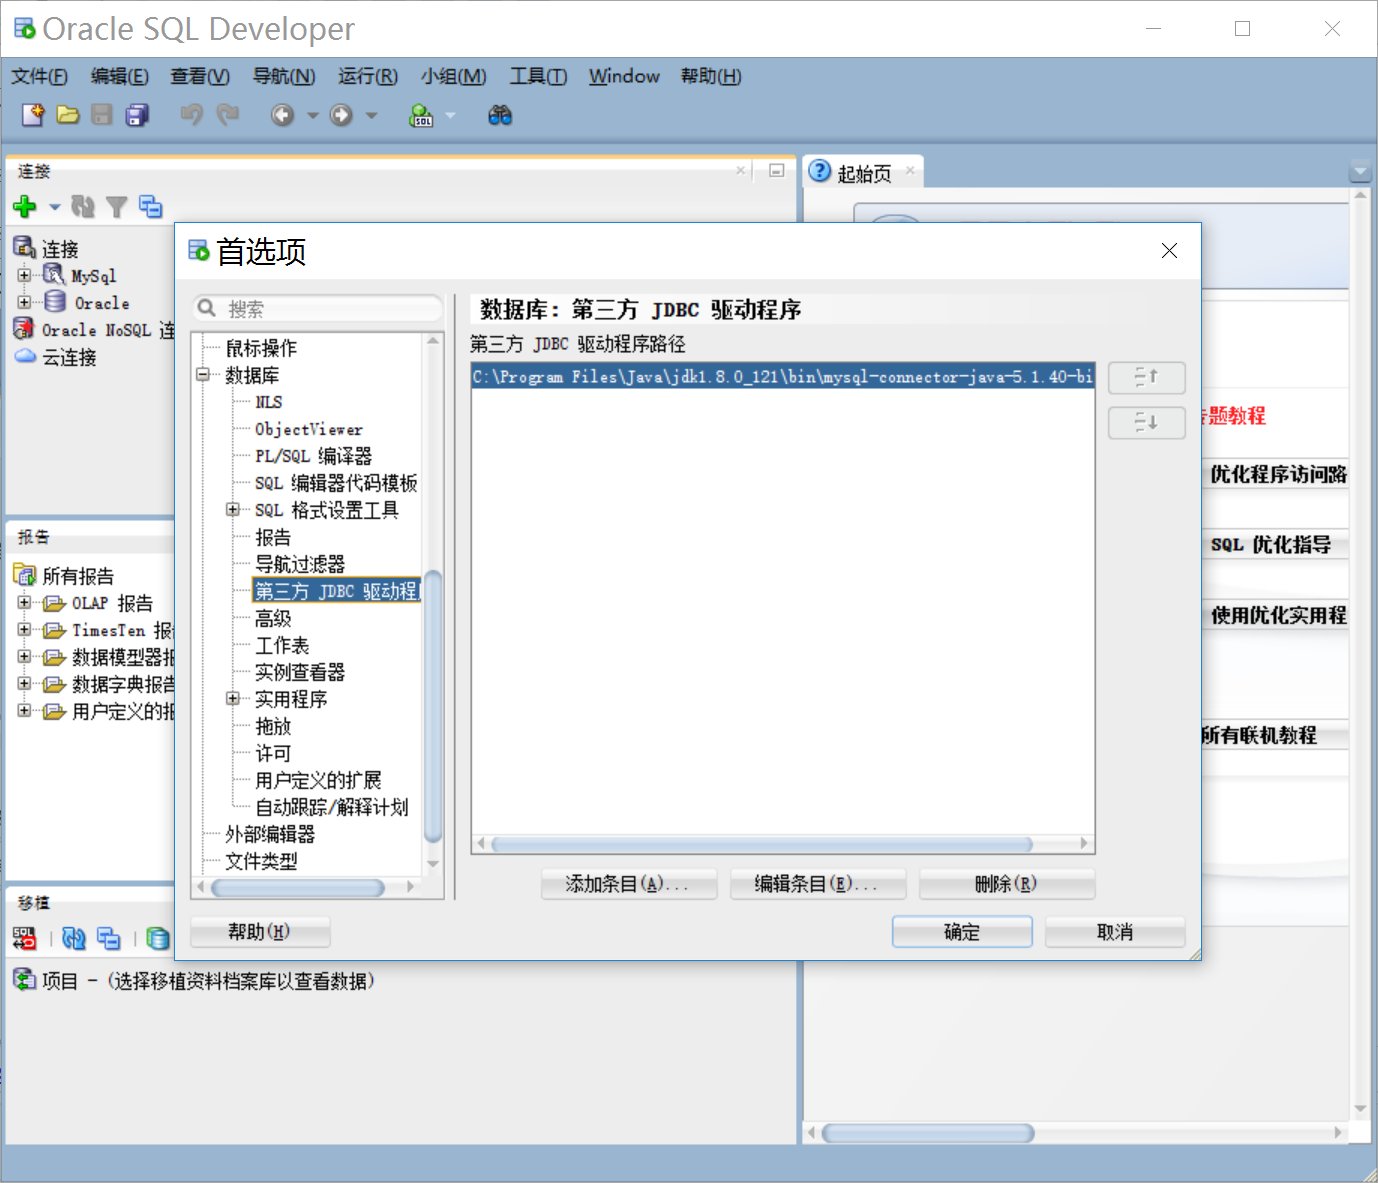
Task: Expand the TimesTen reports folder
Action: (x=24, y=630)
